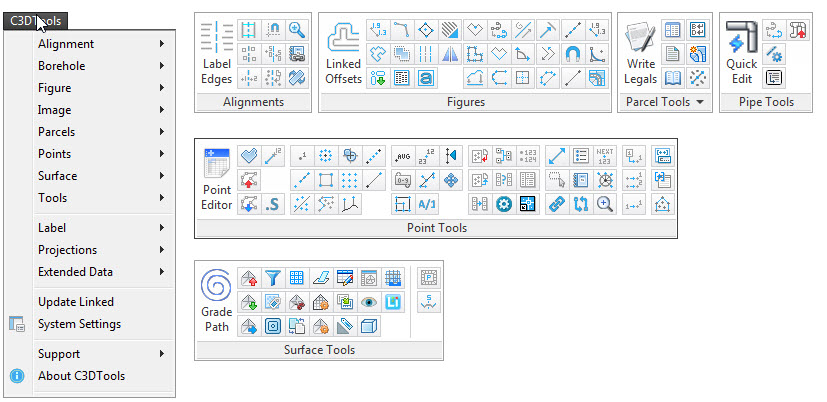Click the 3D cube icon in Surface Tools
The height and width of the screenshot is (402, 827).
(369, 326)
